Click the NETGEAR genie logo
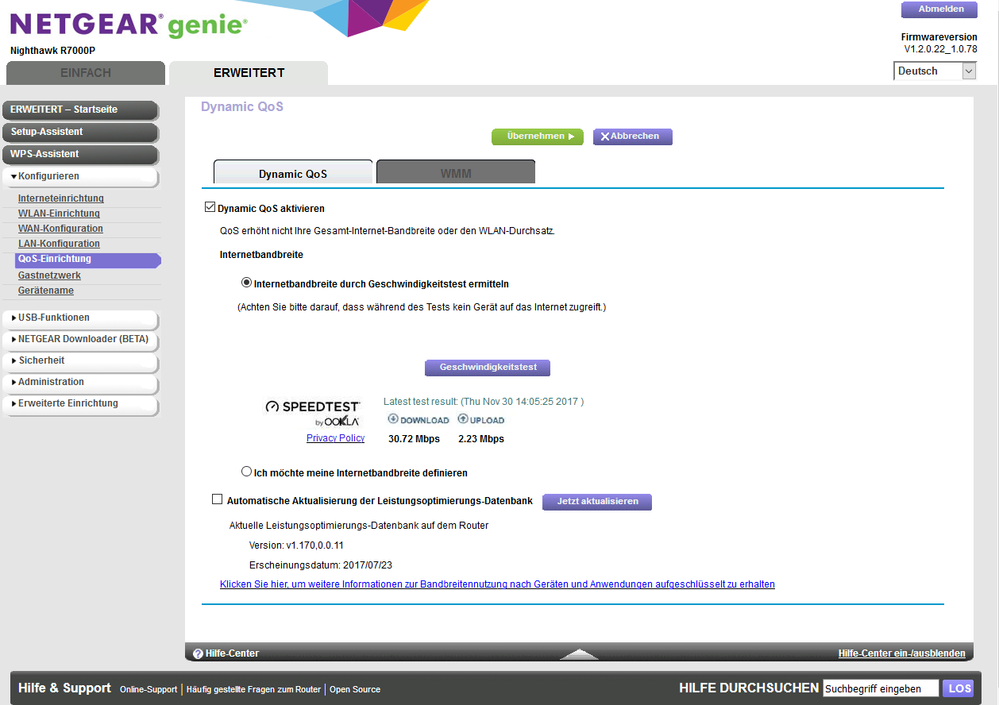Viewport: 999px width, 705px height. click(x=129, y=25)
